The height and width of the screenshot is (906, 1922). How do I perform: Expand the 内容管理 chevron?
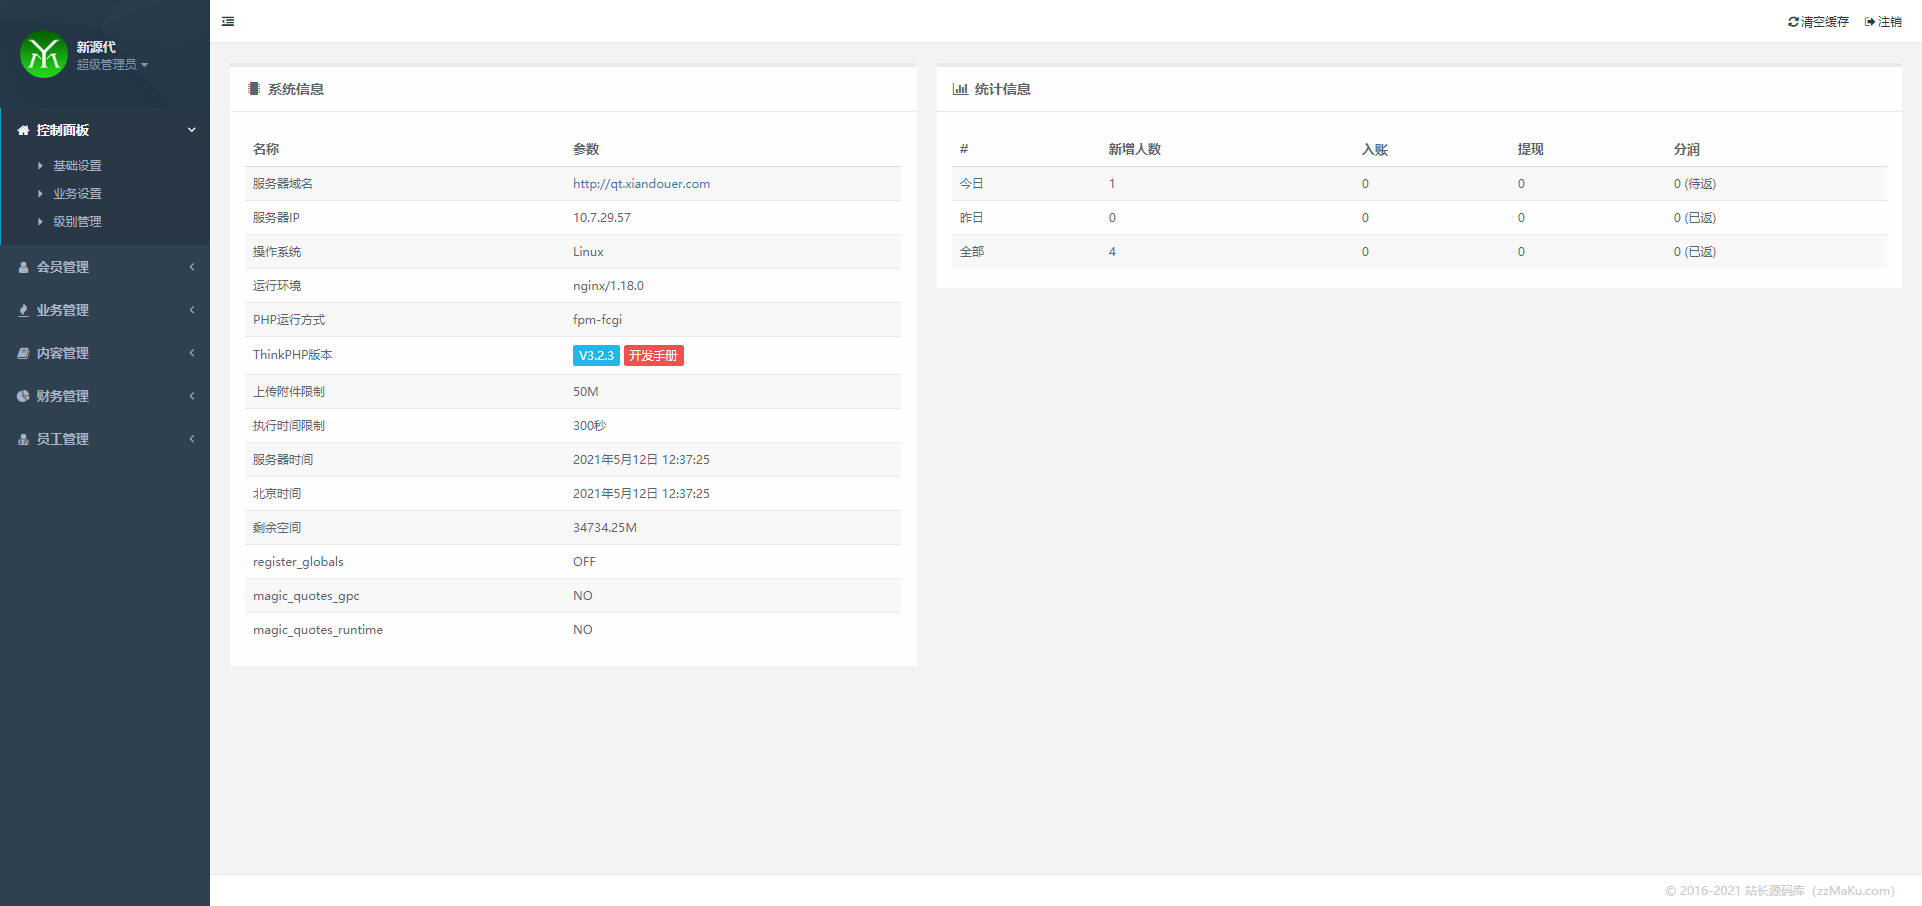tap(191, 353)
